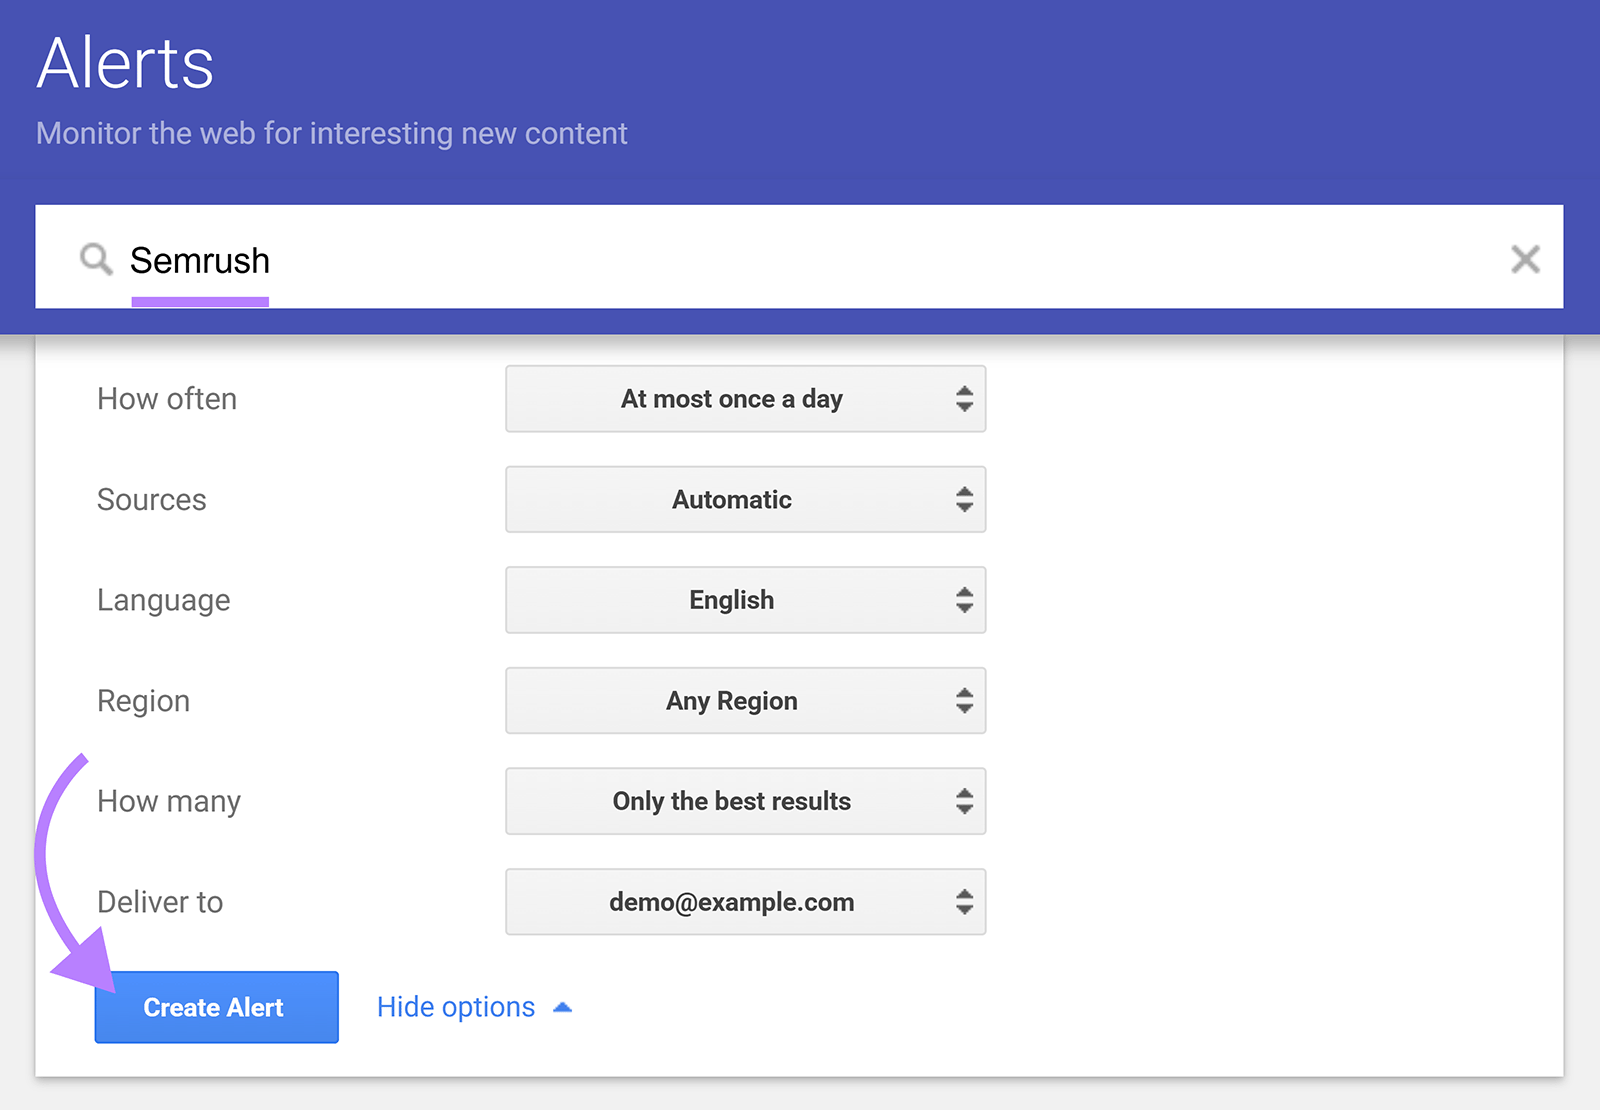Screen dimensions: 1600x1110
Task: Click the Create Alert button
Action: (215, 1007)
